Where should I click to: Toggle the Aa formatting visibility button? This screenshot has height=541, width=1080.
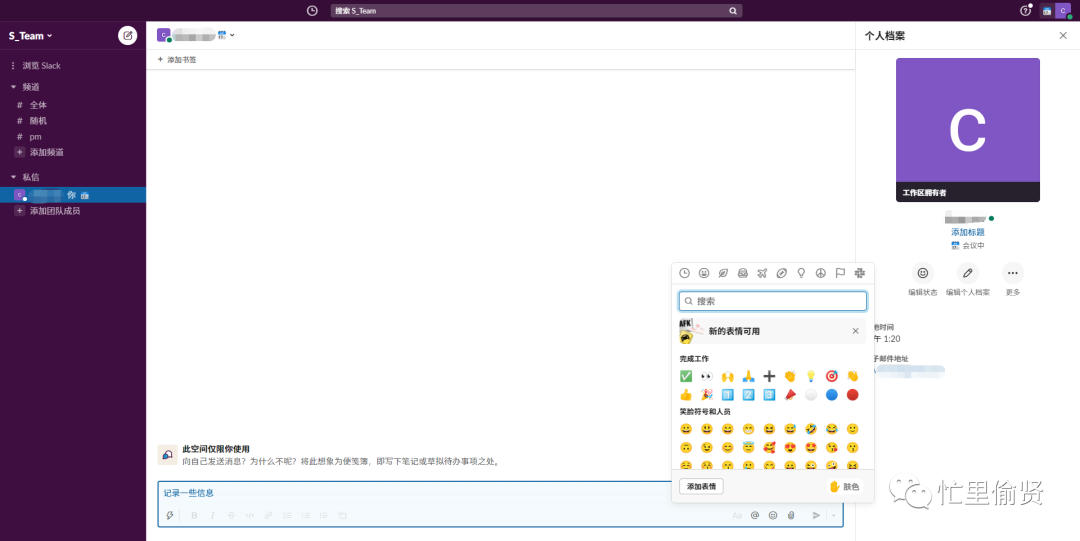737,515
